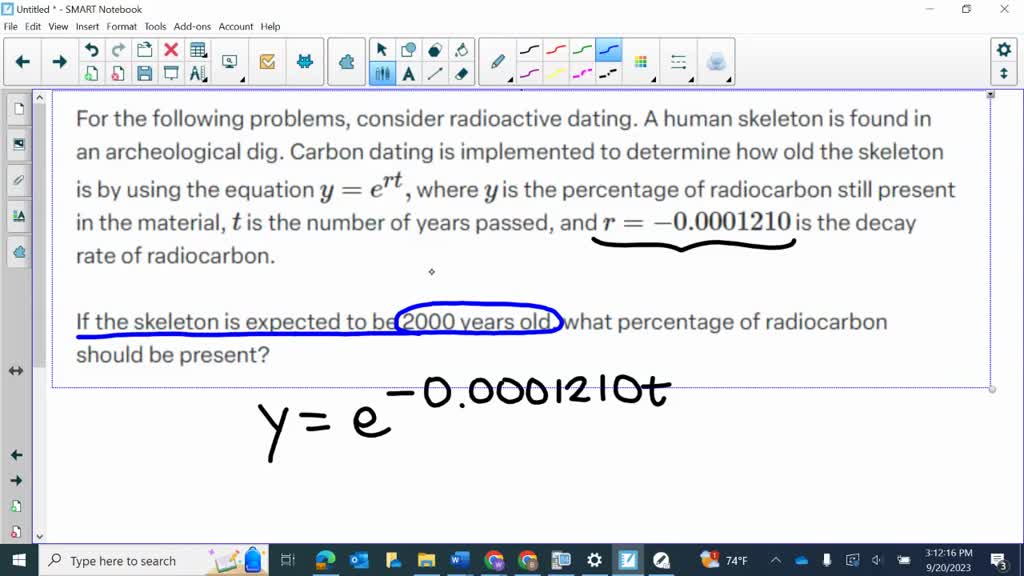Insert a Table
1024x576 pixels.
pyautogui.click(x=196, y=49)
